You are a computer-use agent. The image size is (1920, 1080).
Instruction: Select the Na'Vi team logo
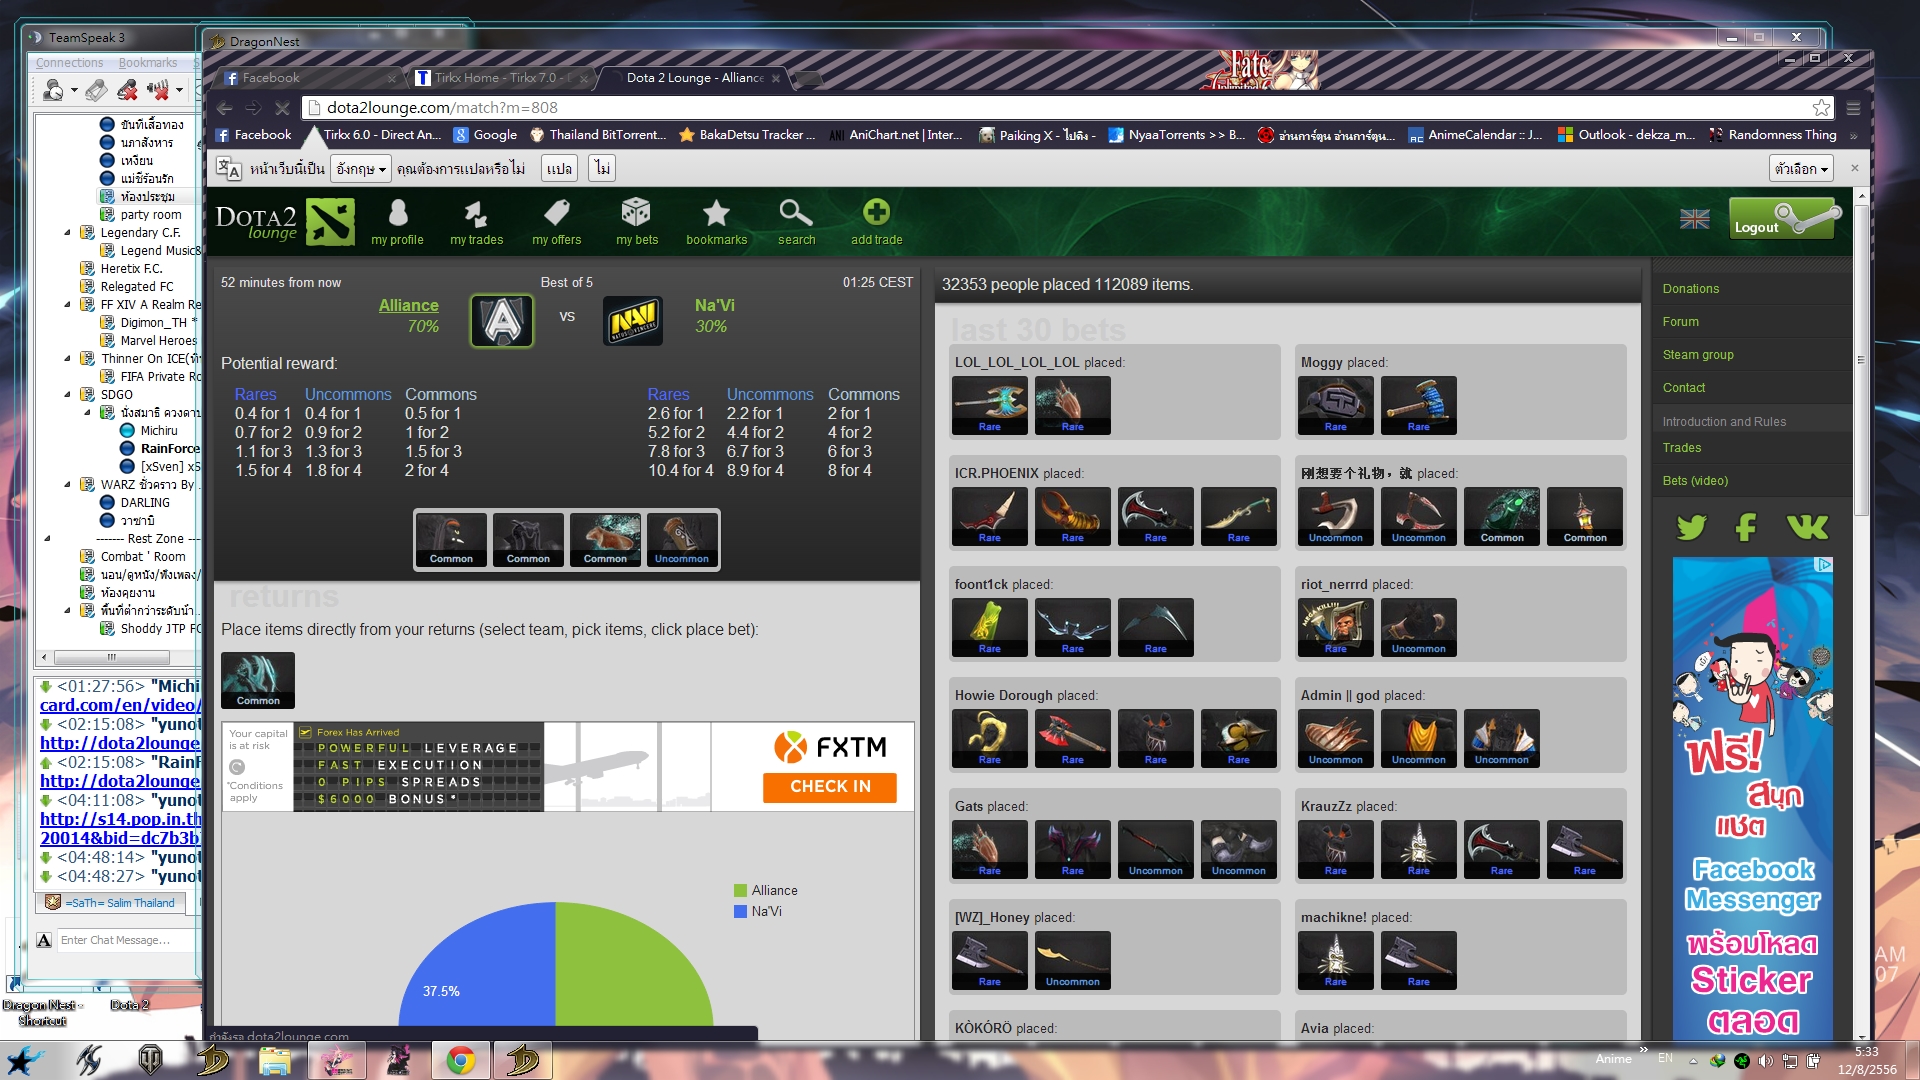(x=633, y=321)
